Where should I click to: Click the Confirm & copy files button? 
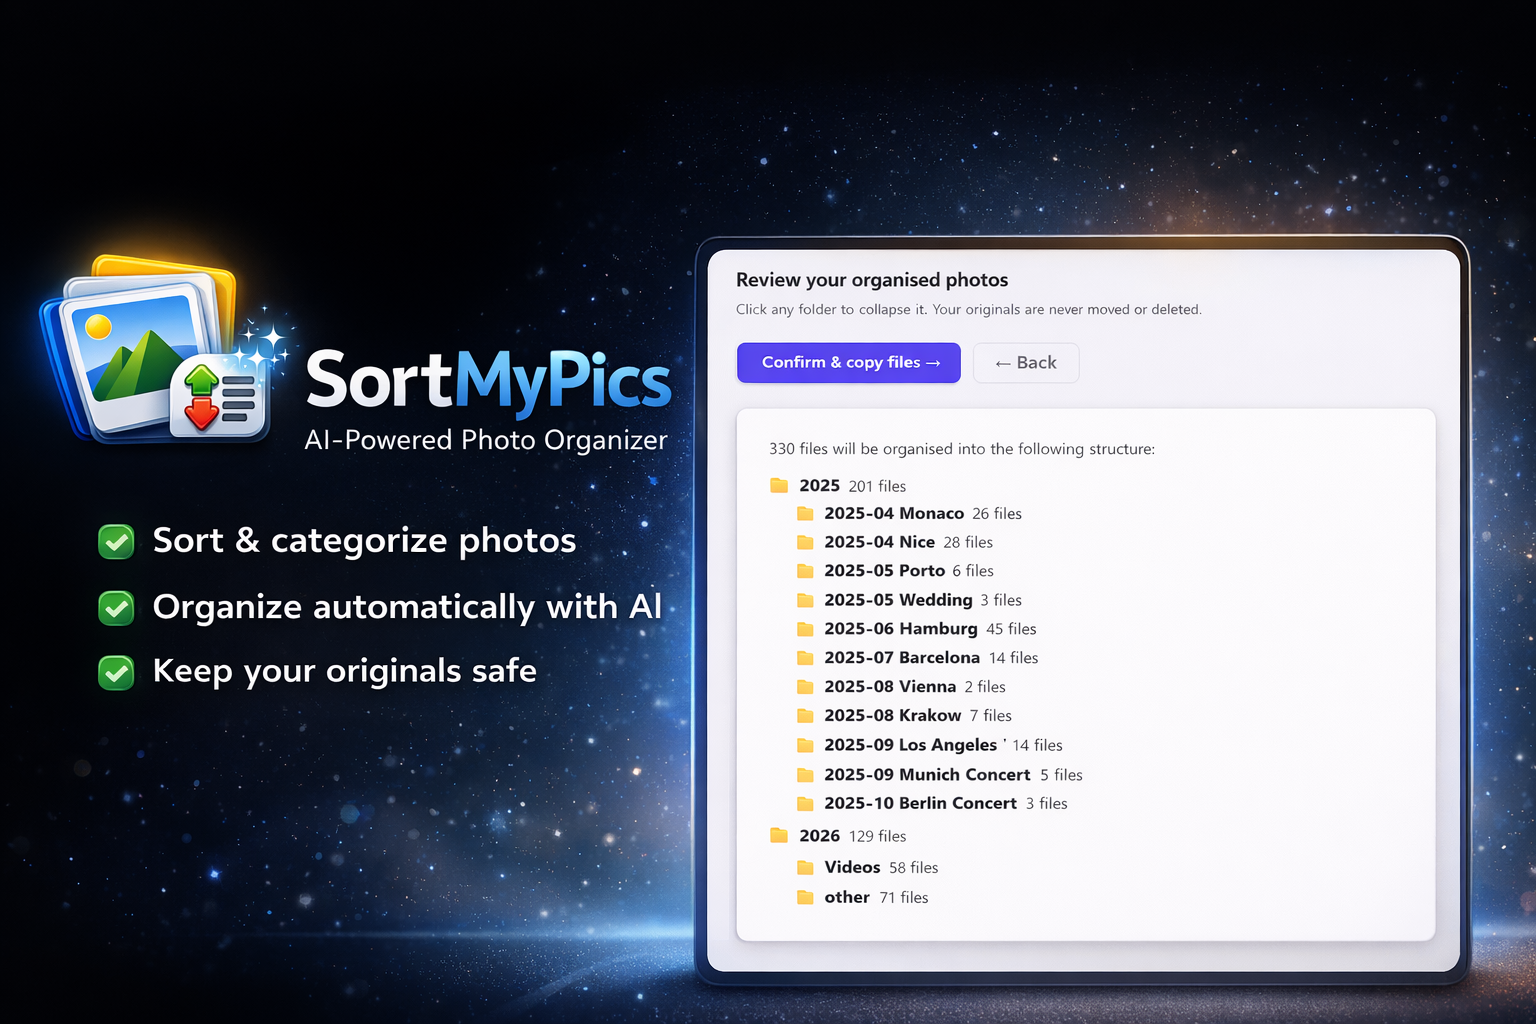click(x=848, y=362)
